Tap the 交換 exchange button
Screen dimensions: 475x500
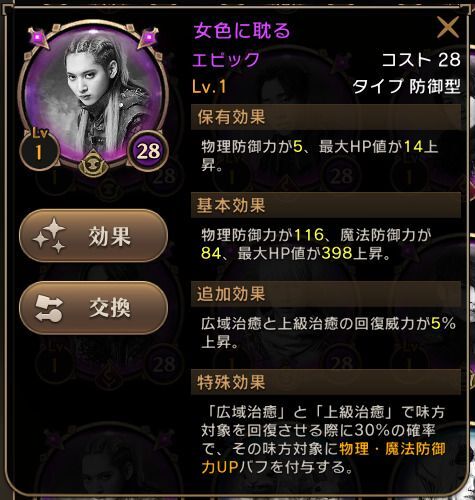[93, 308]
